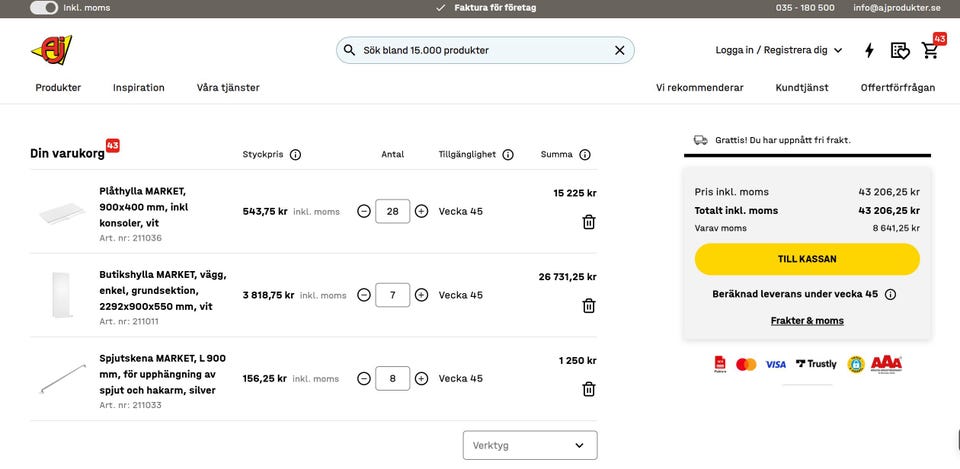The height and width of the screenshot is (469, 960).
Task: Click TILL KASSAN button
Action: (x=807, y=259)
